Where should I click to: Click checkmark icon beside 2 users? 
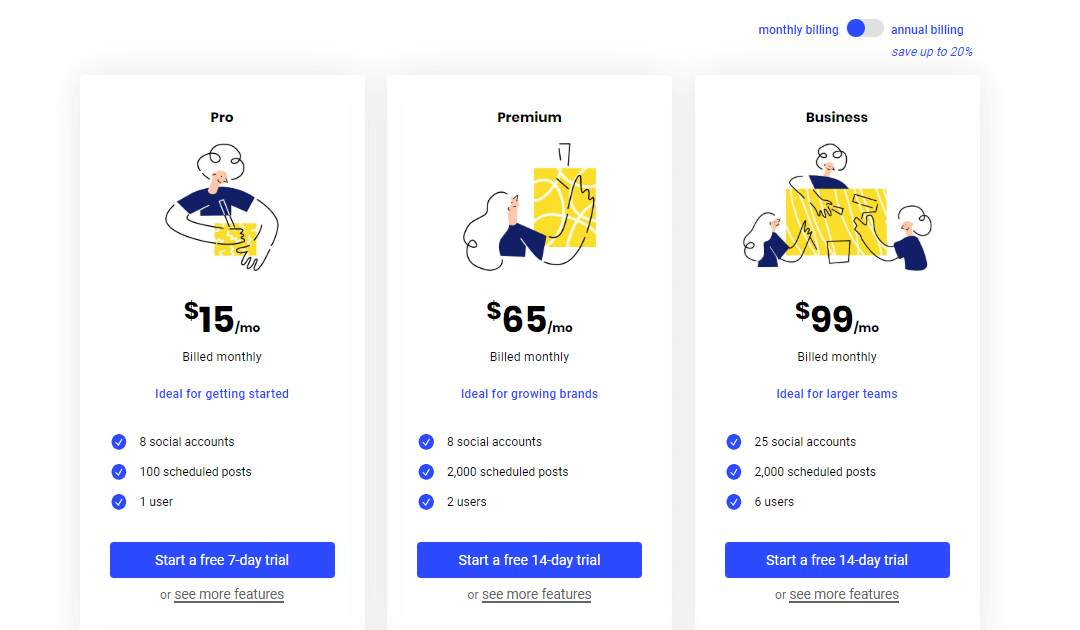pos(426,502)
